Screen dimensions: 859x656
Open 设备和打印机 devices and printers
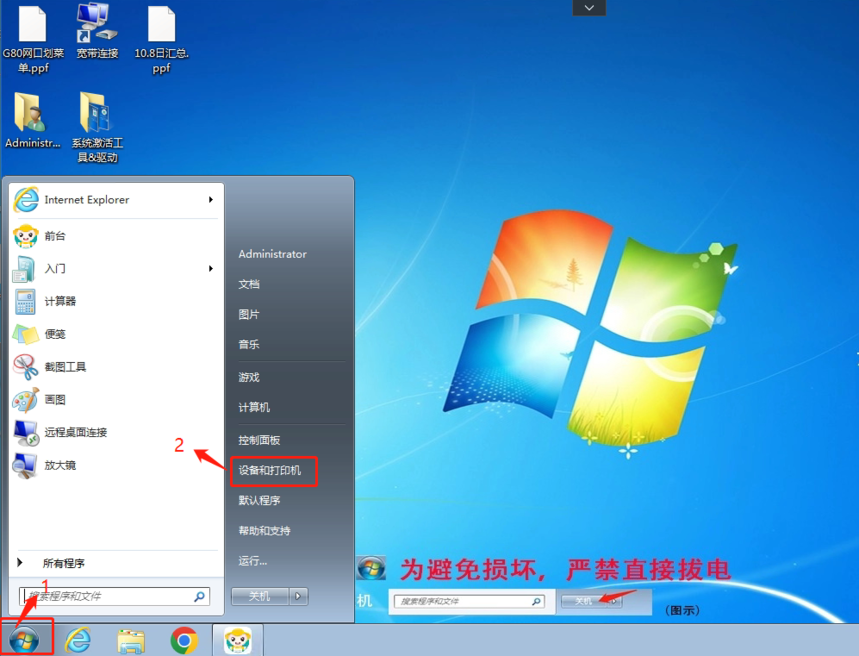(x=270, y=471)
